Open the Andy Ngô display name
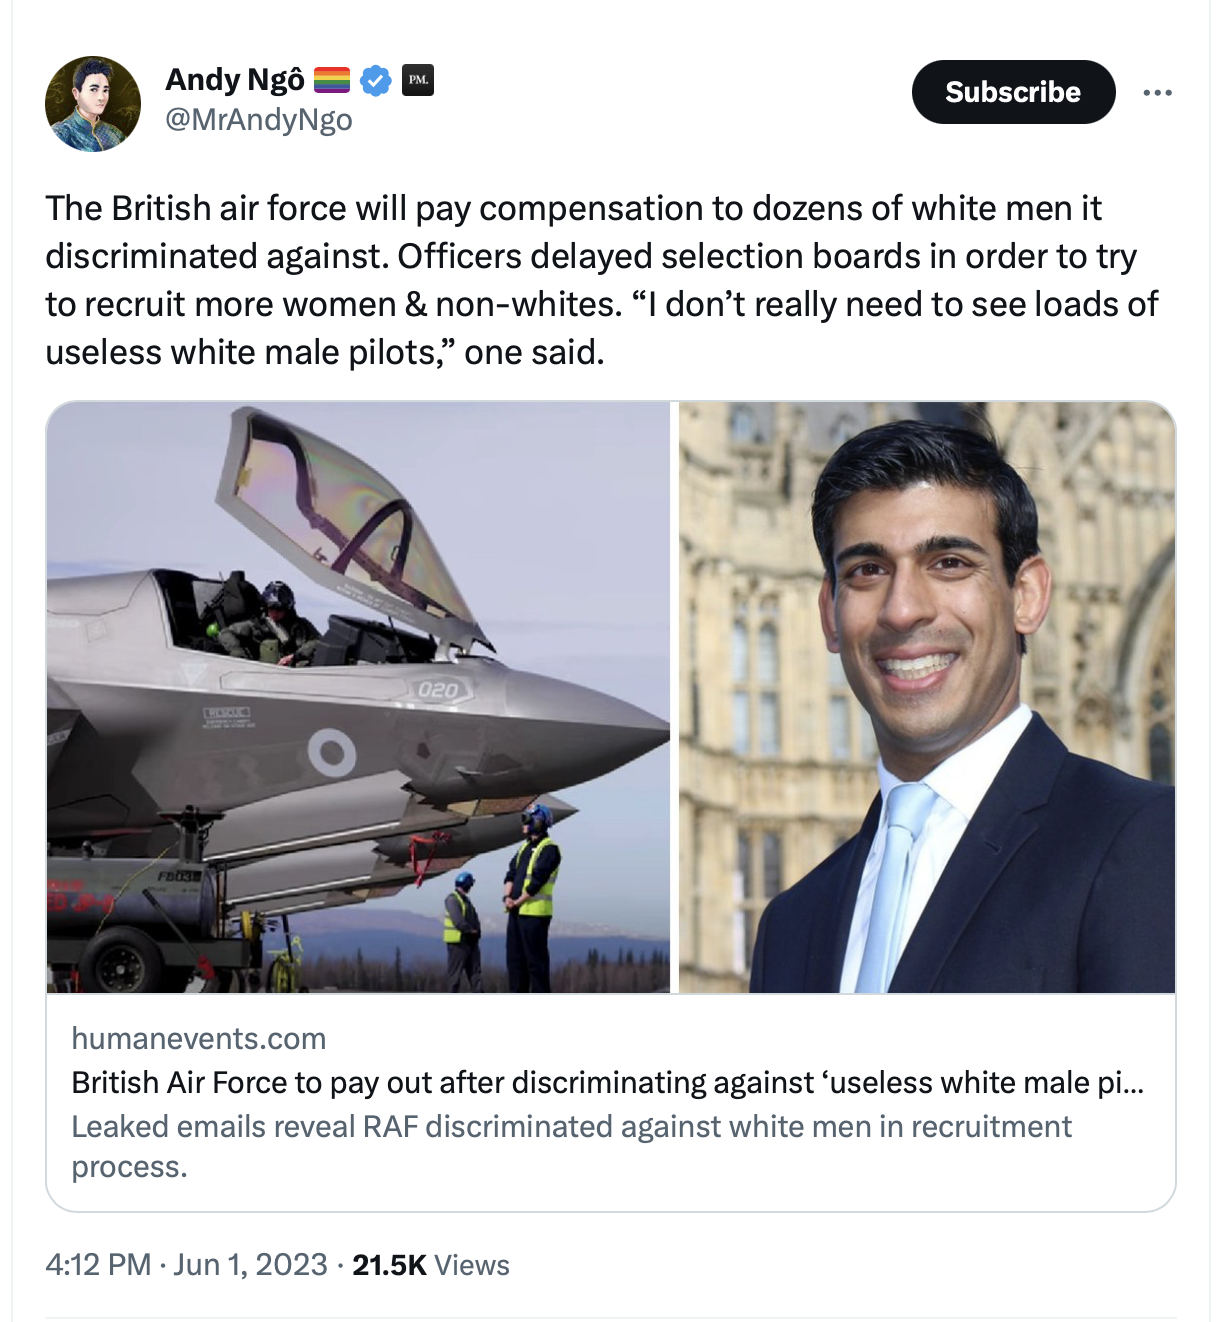 click(235, 79)
